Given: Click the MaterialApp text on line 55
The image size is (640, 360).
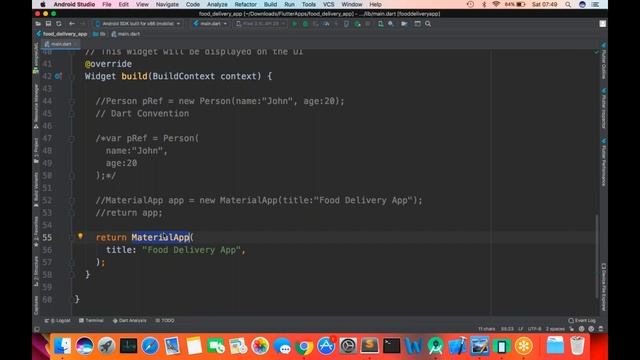Looking at the screenshot, I should point(160,238).
